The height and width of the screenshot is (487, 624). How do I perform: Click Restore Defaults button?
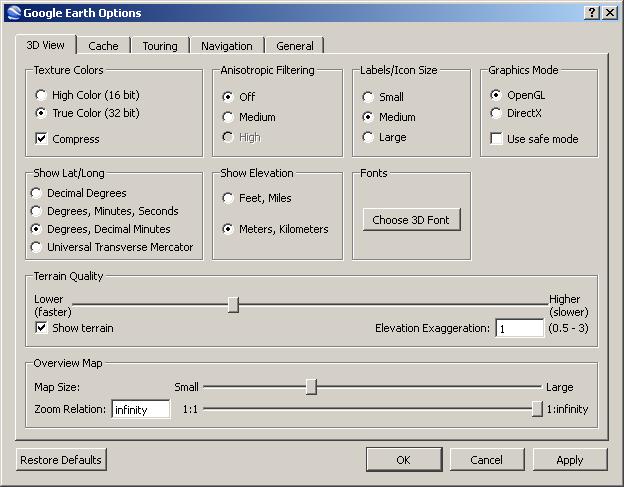[x=61, y=460]
